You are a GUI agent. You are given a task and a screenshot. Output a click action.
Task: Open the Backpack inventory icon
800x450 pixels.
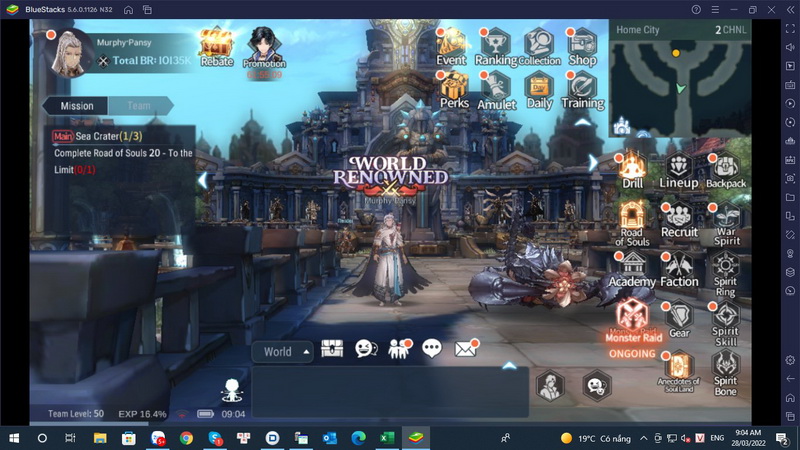[x=725, y=170]
